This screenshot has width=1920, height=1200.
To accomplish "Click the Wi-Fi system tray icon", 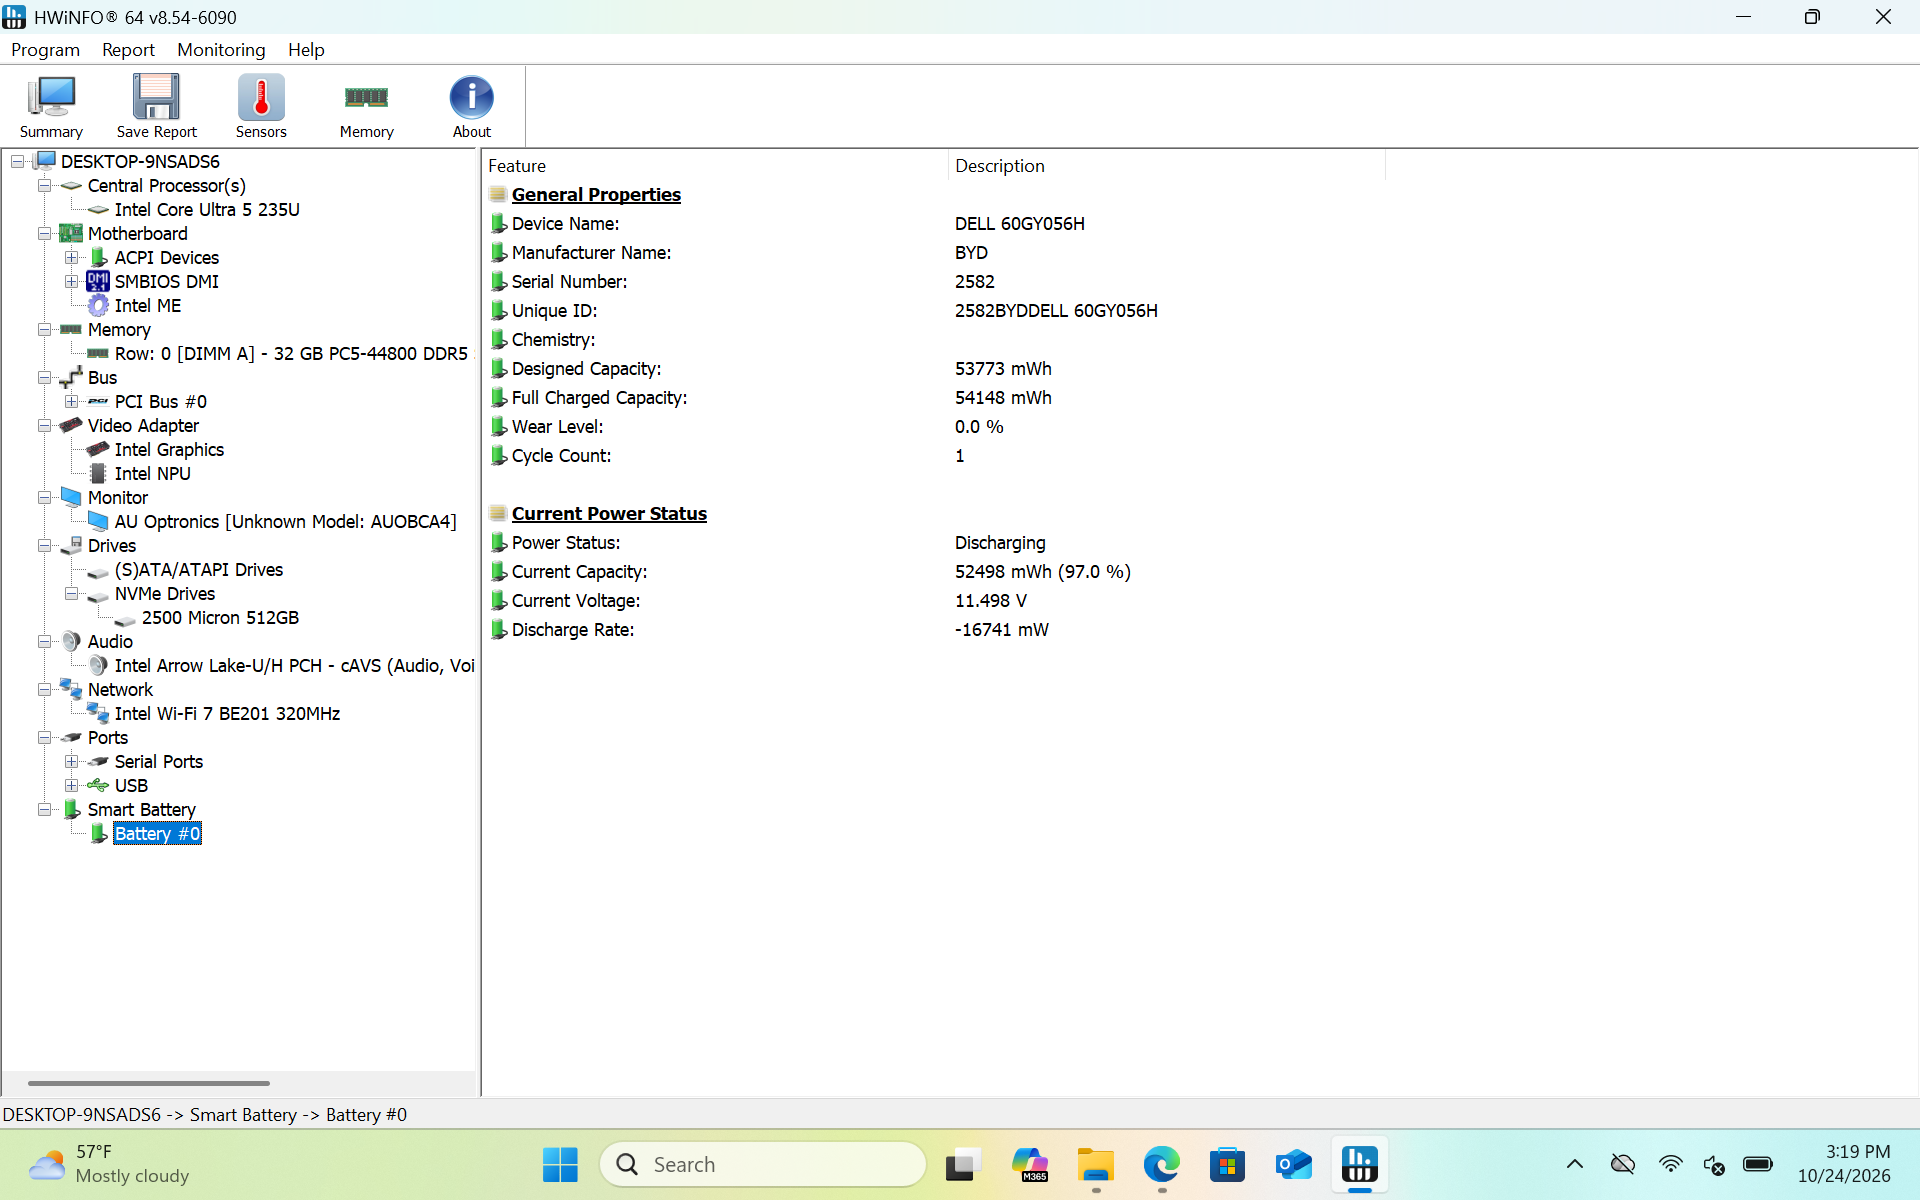I will click(1670, 1164).
